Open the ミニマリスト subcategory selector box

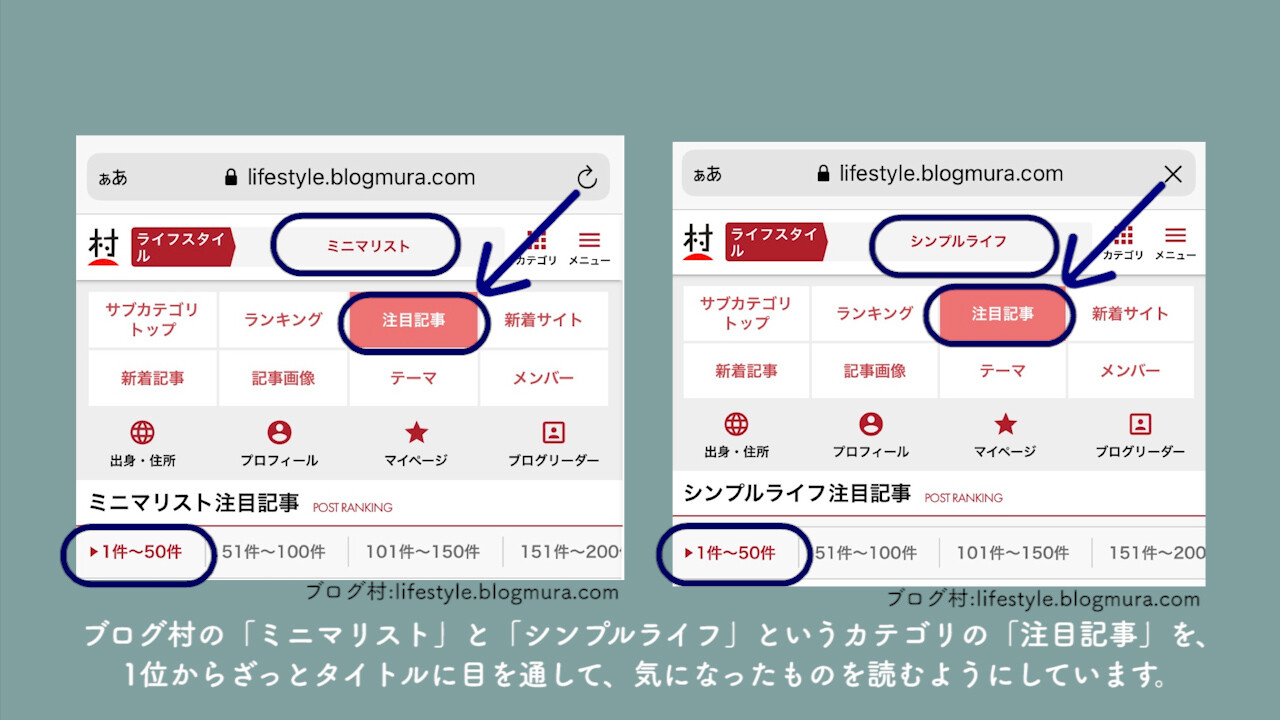[366, 246]
